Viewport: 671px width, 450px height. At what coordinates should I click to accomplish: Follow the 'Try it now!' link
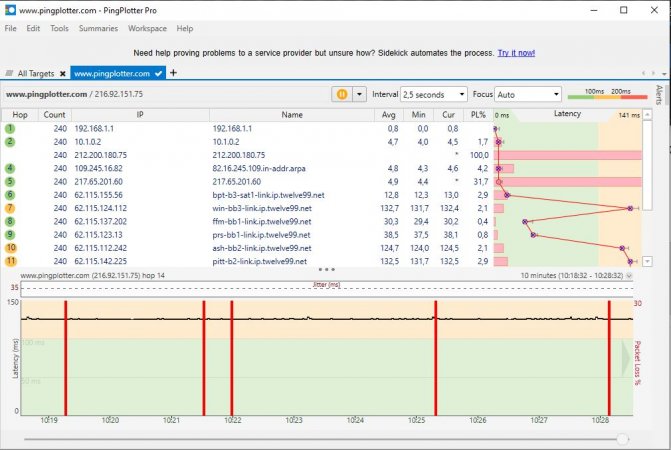click(x=516, y=53)
